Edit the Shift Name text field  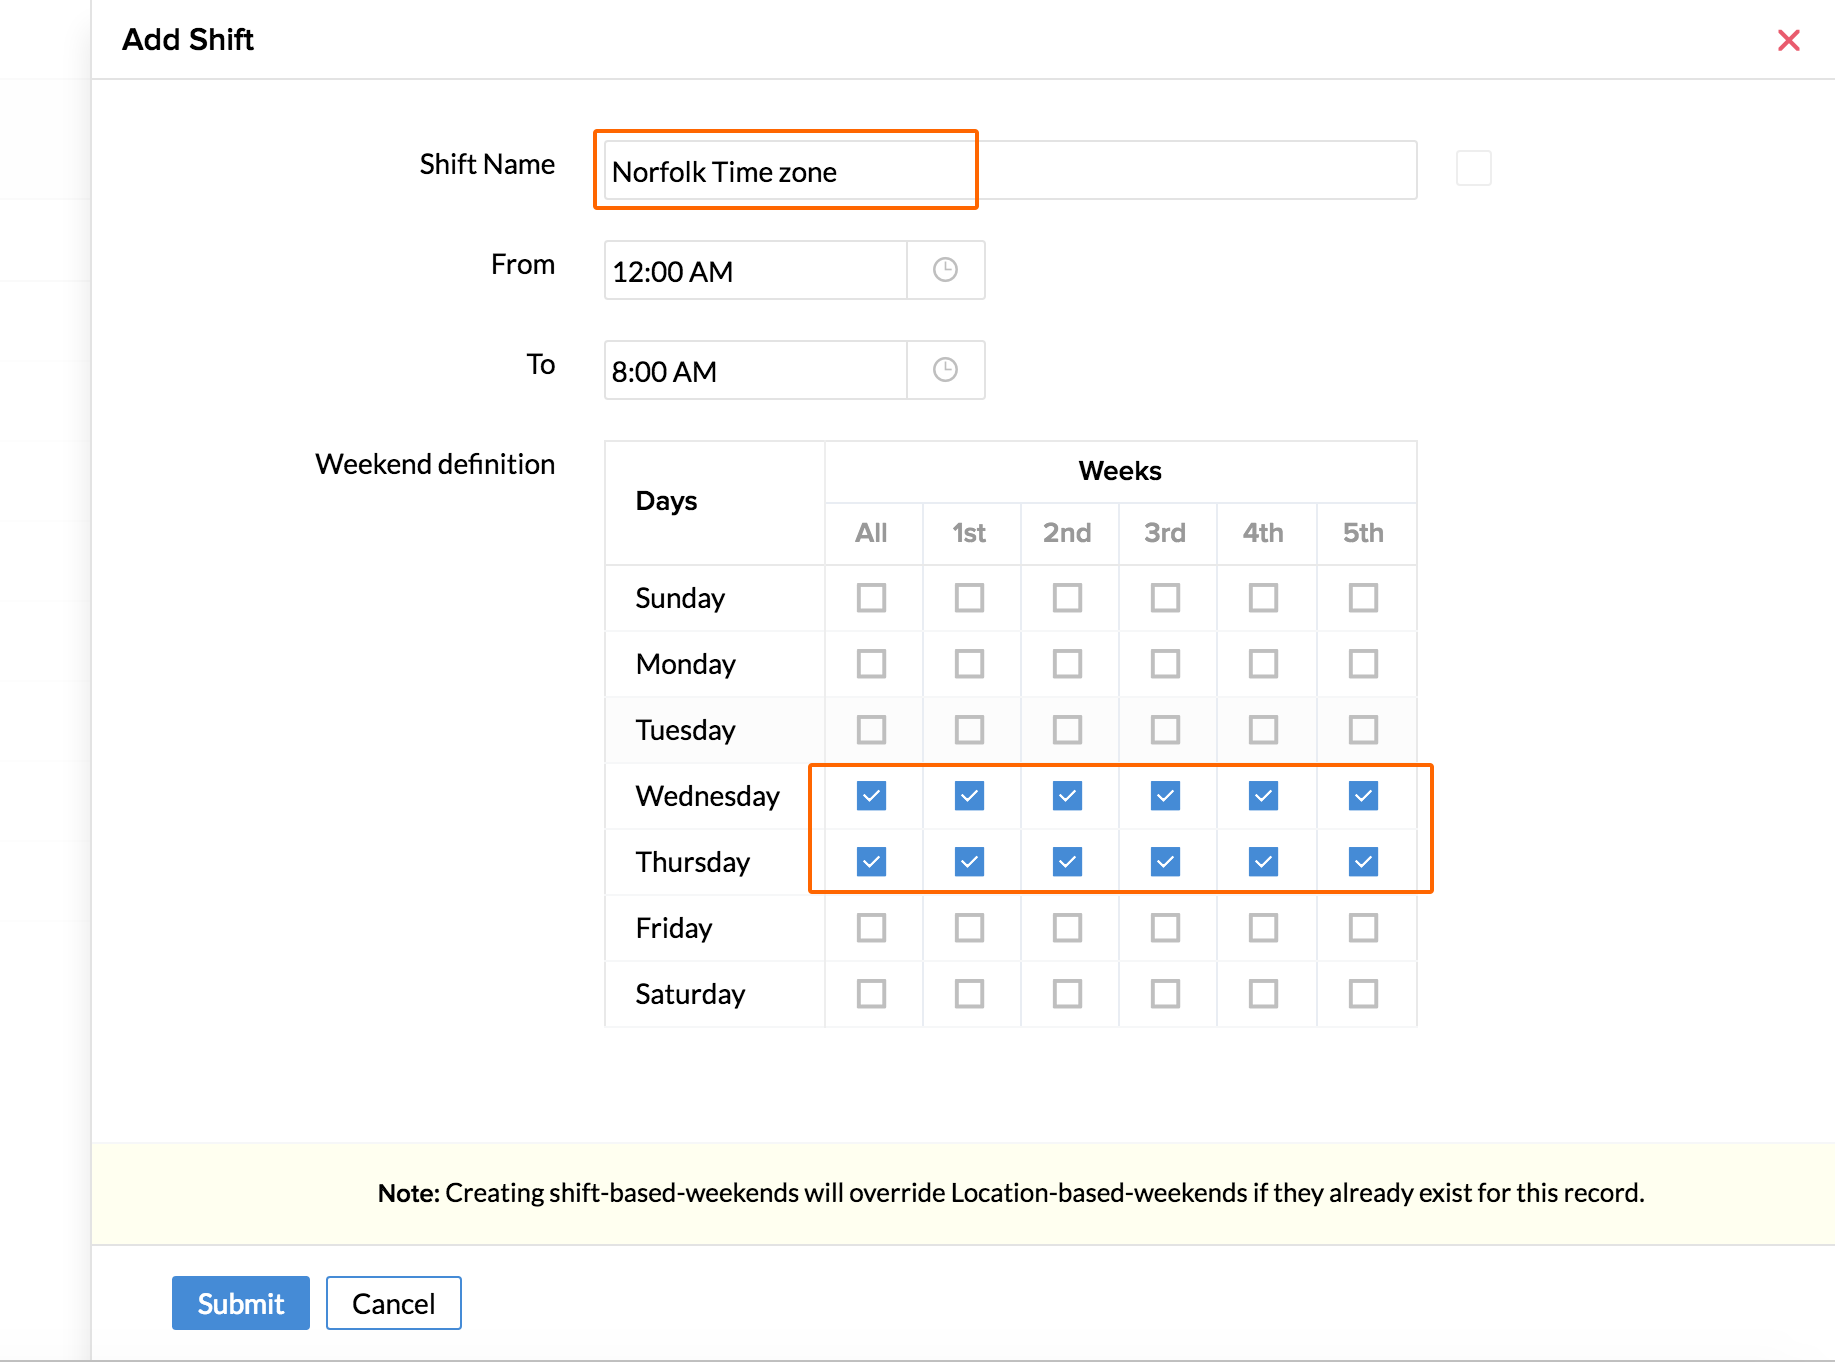(x=1010, y=171)
